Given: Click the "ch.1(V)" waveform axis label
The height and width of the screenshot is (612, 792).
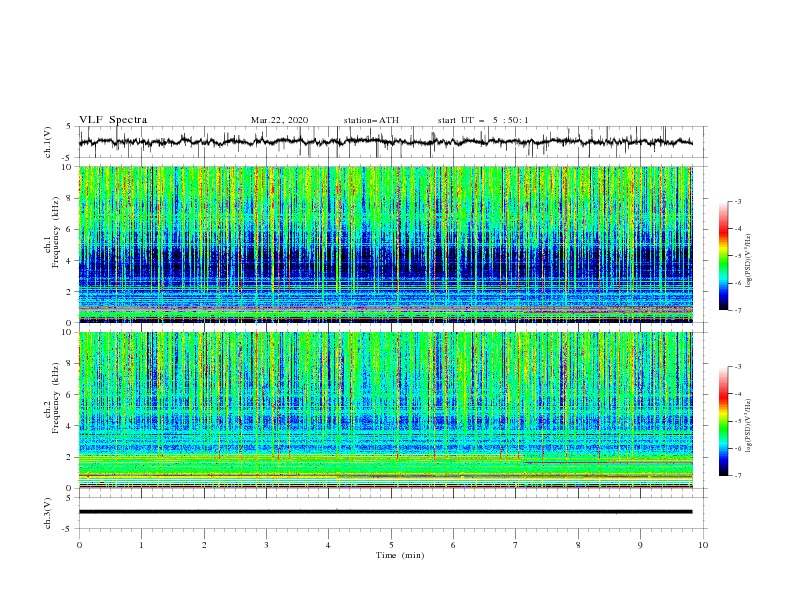Looking at the screenshot, I should click(48, 142).
